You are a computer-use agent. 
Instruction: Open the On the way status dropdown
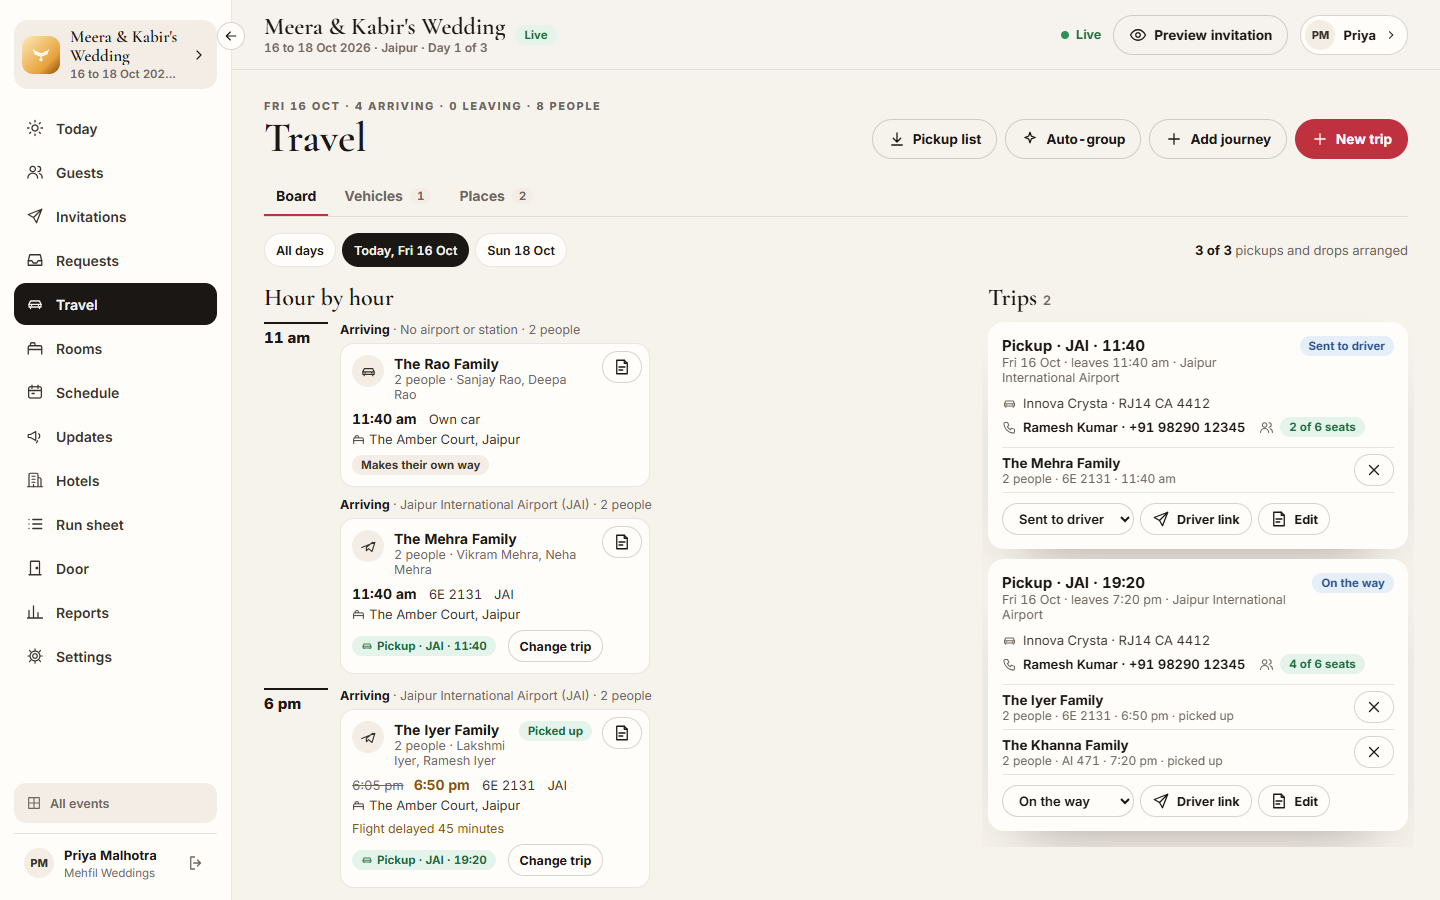click(1068, 801)
